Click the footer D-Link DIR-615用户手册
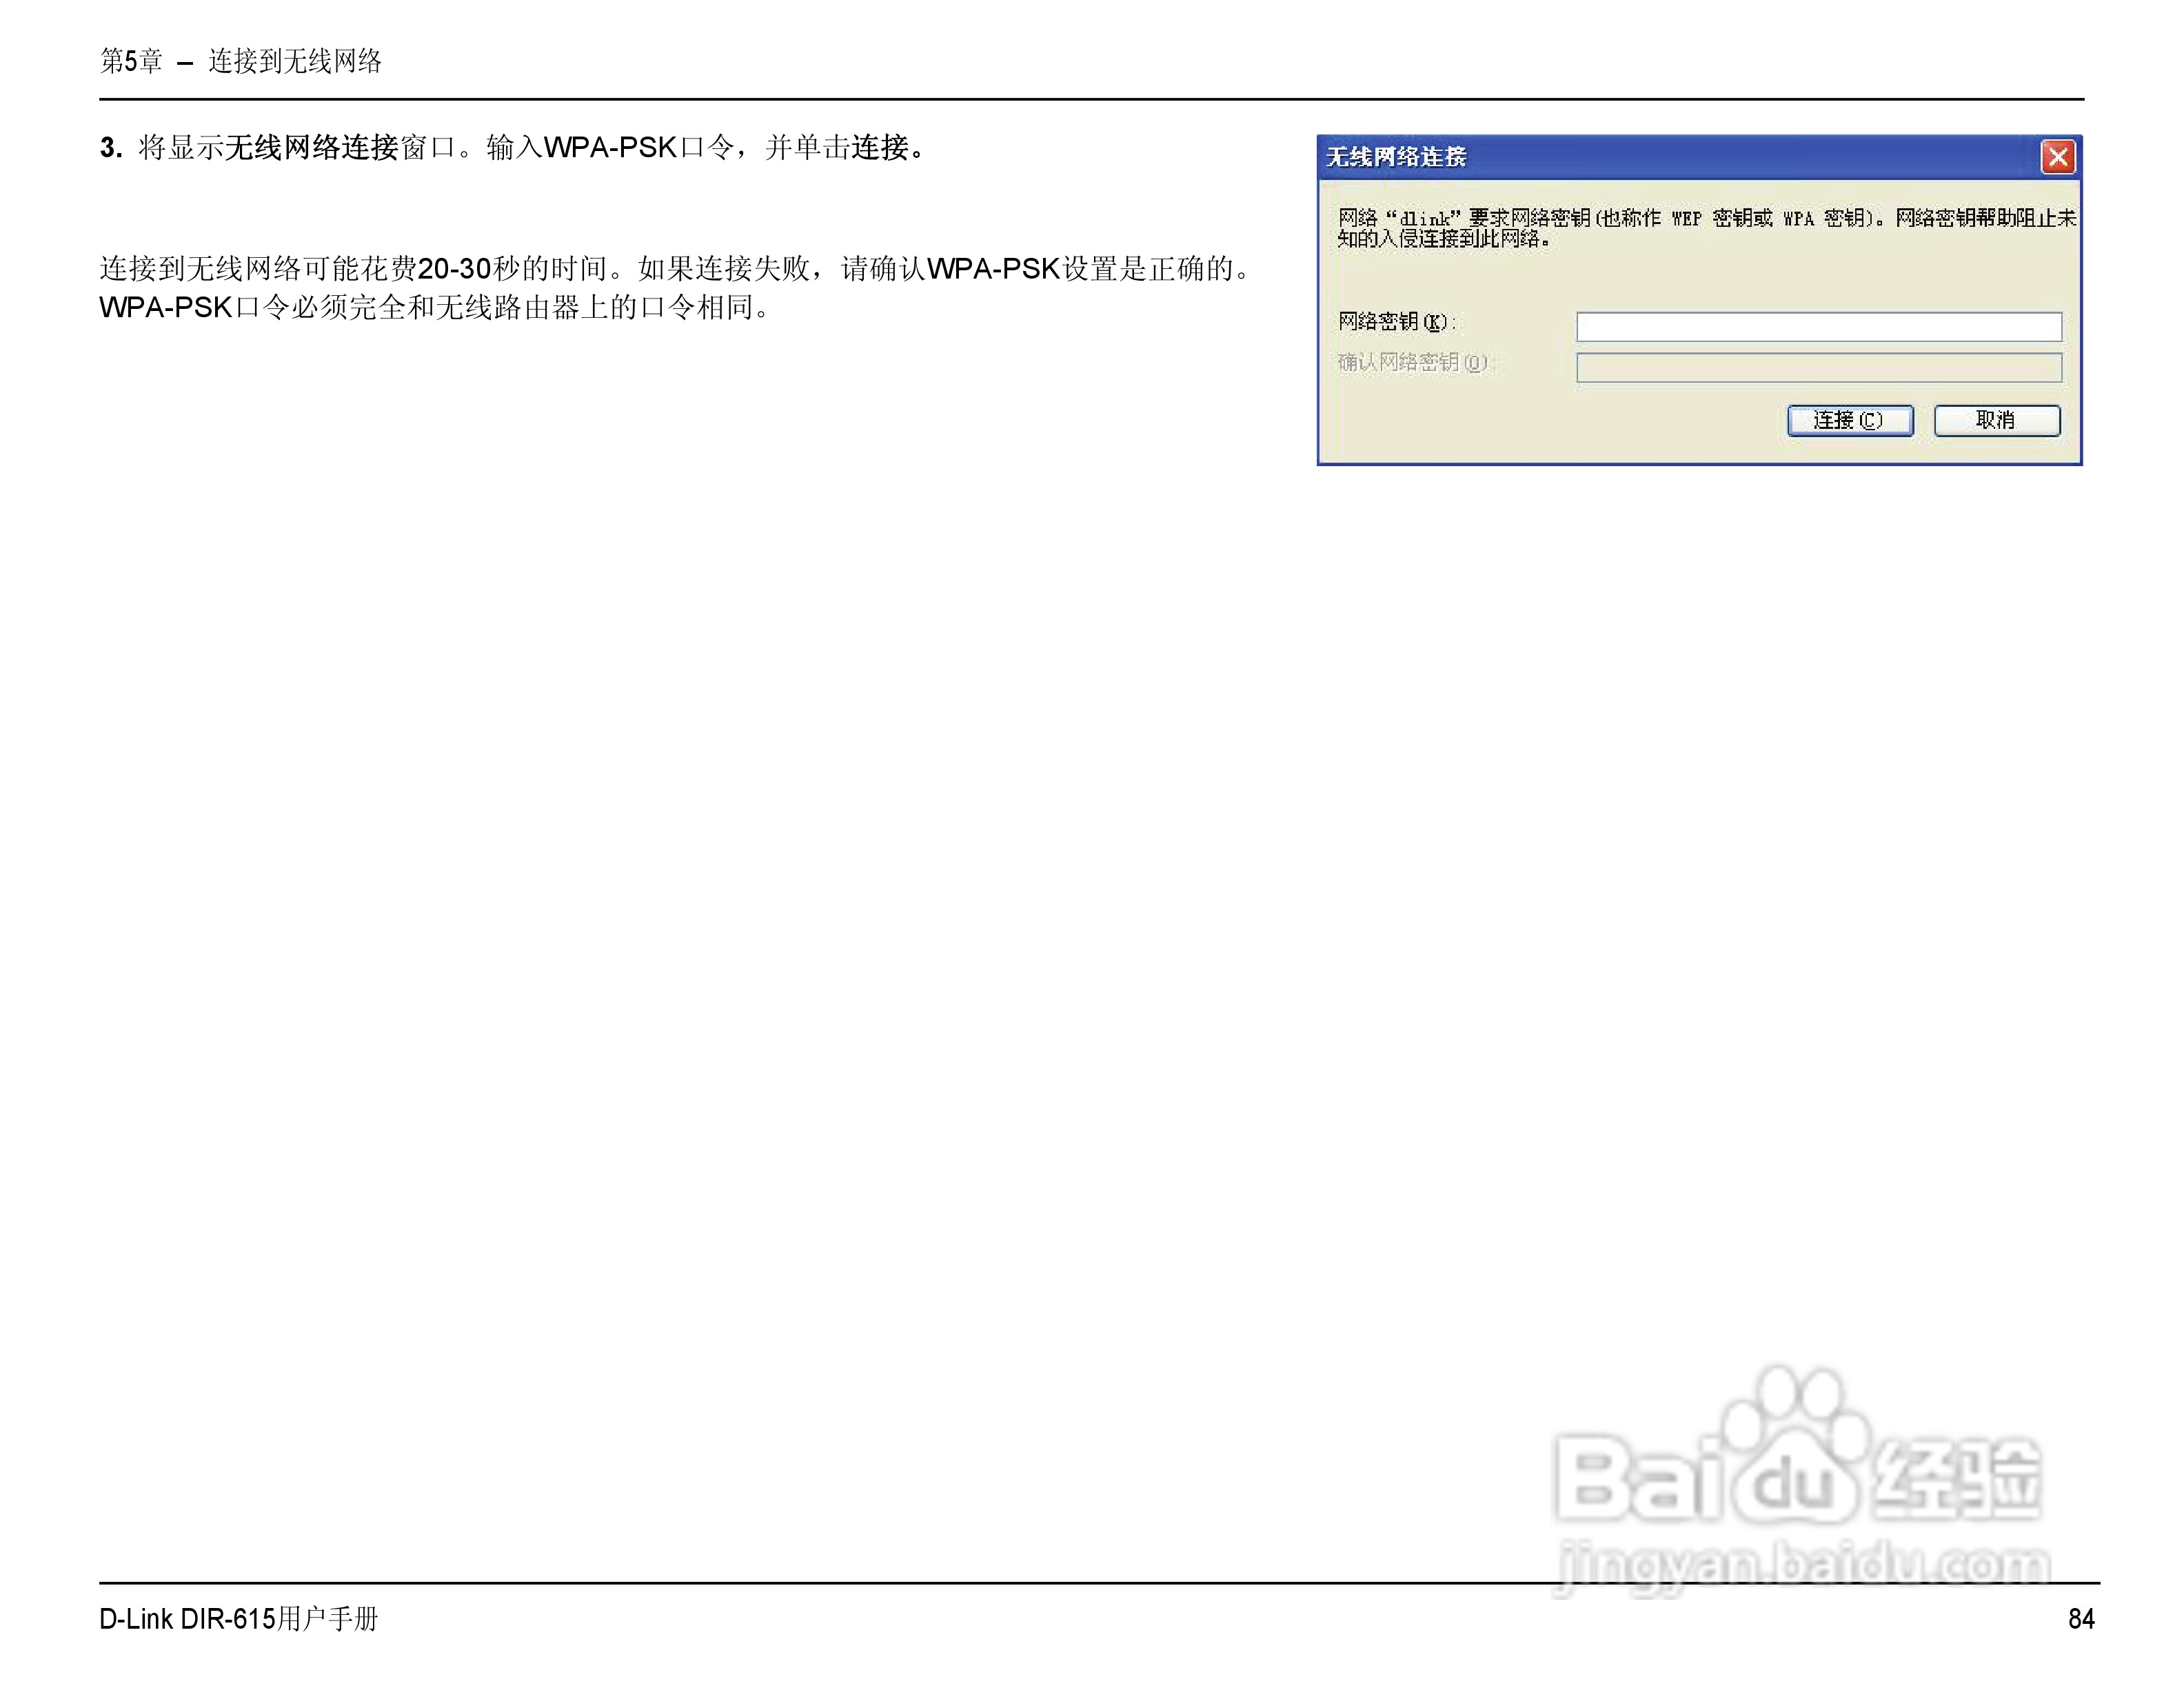 [x=238, y=1618]
